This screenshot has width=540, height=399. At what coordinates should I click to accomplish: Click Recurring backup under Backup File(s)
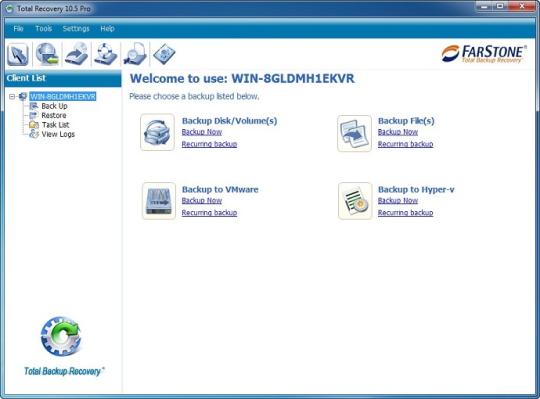pyautogui.click(x=405, y=144)
